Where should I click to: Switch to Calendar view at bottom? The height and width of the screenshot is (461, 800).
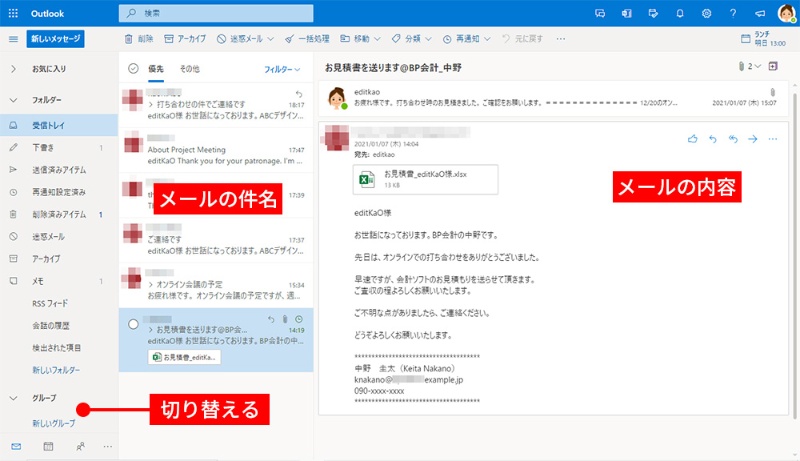point(48,447)
